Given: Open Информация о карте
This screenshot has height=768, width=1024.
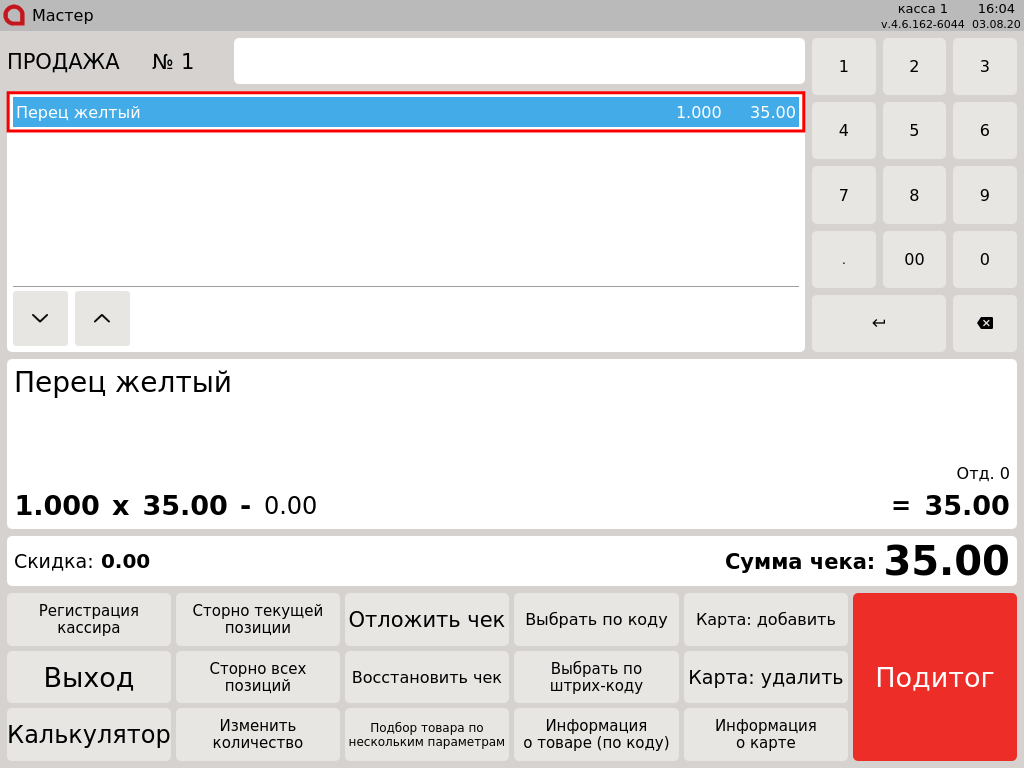Looking at the screenshot, I should (765, 734).
